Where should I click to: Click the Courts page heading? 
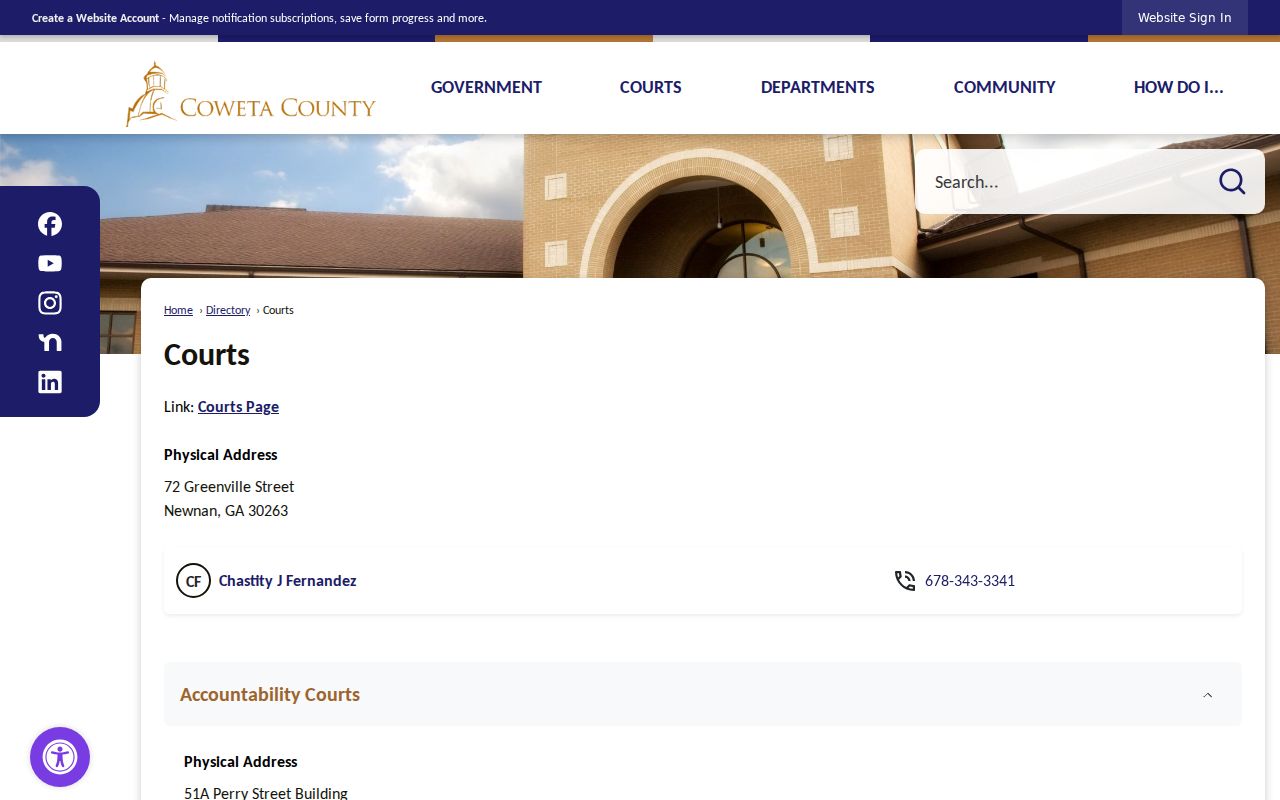[207, 355]
